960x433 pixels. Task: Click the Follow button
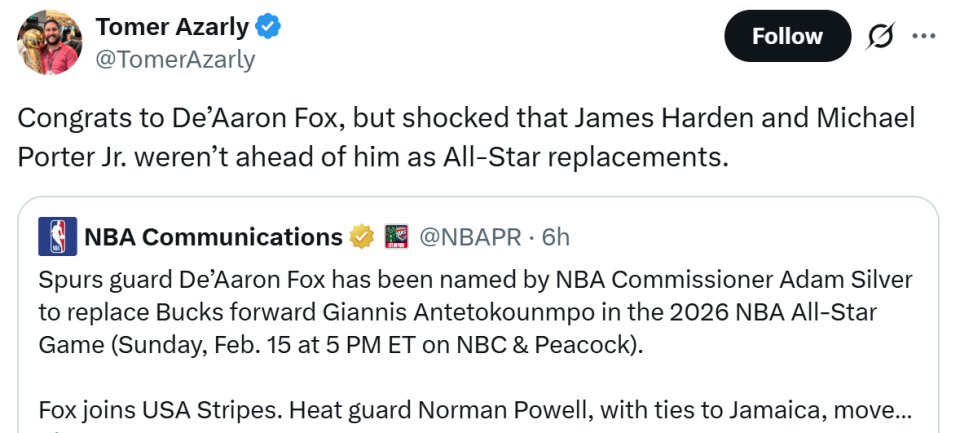click(787, 37)
